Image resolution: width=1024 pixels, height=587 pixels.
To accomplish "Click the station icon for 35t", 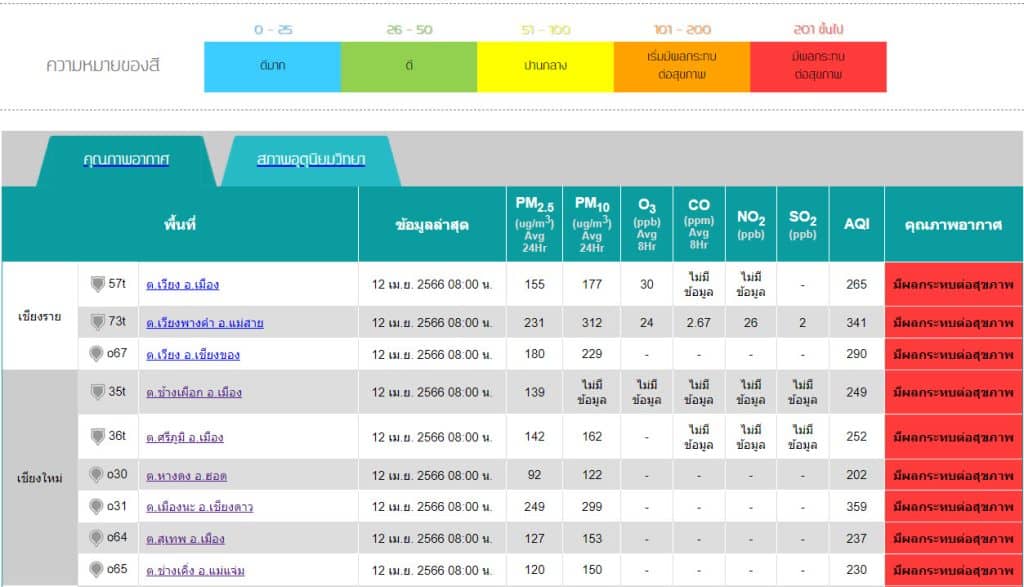I will pos(97,392).
